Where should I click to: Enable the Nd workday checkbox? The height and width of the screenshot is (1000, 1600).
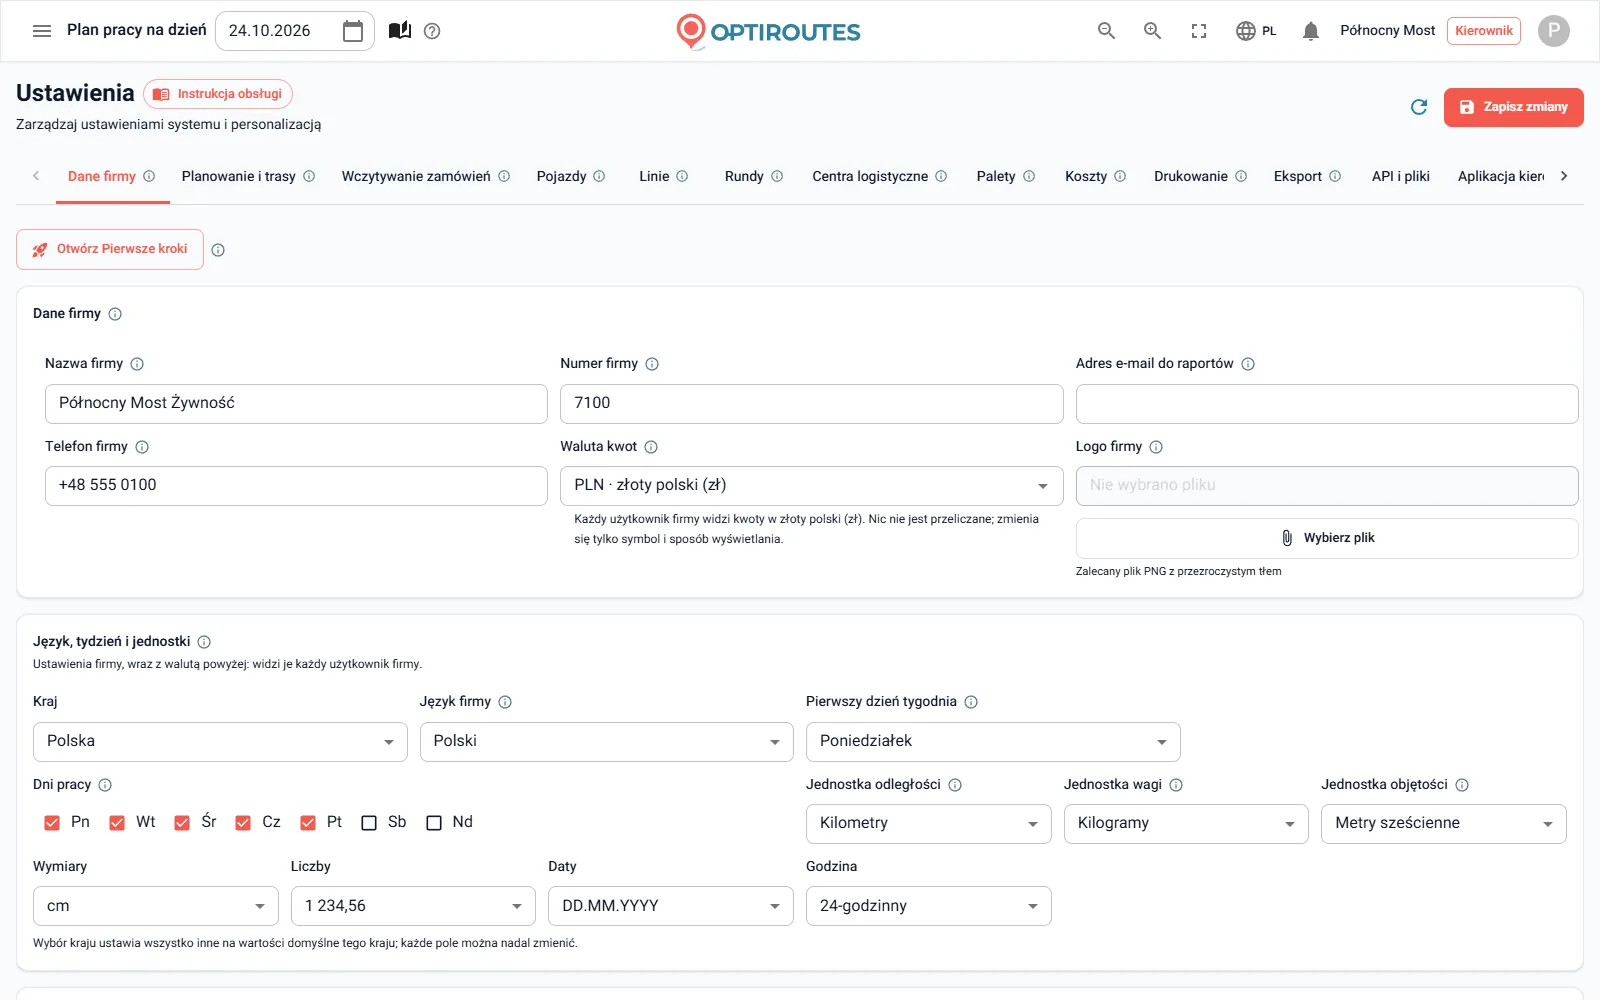pyautogui.click(x=434, y=823)
